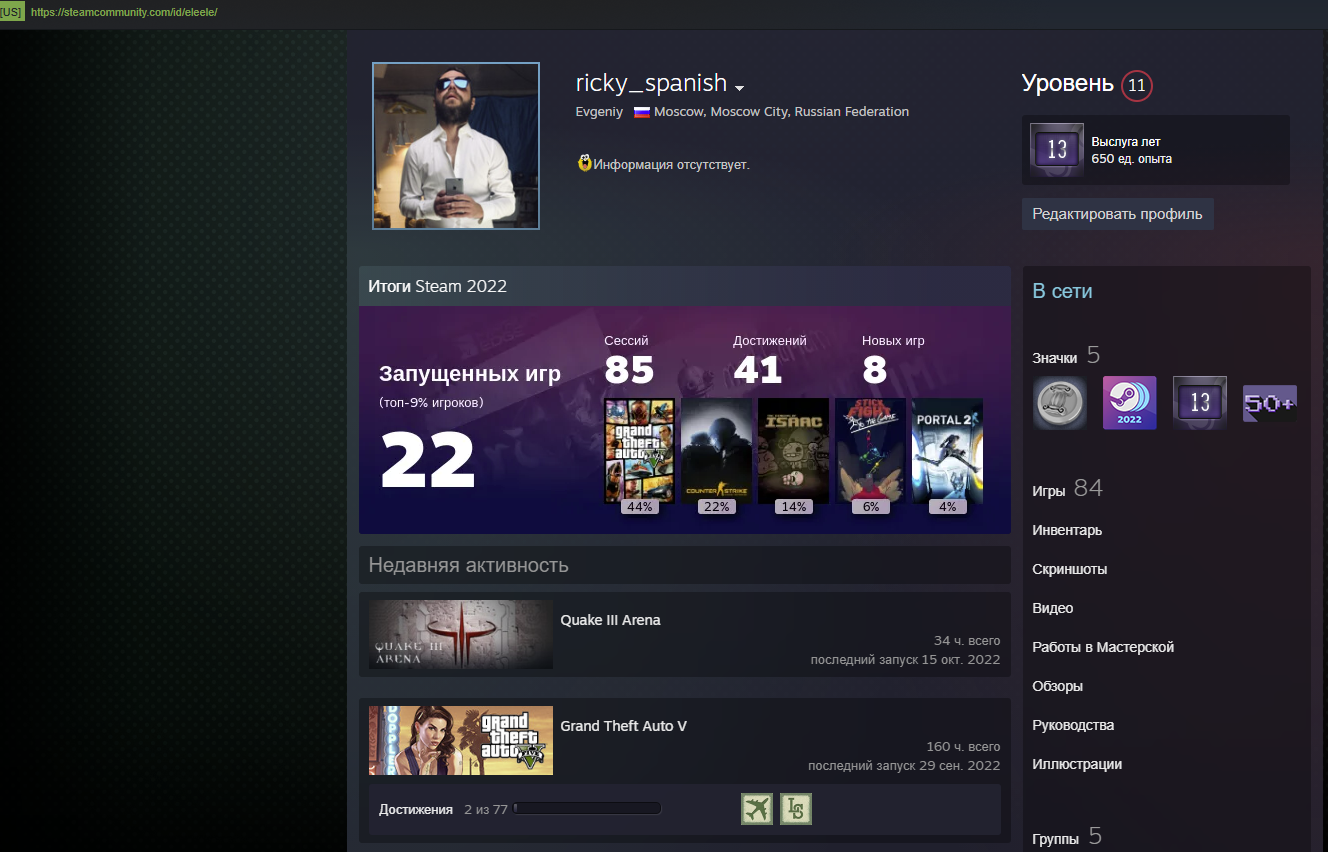
Task: Open the 50+ games collector badge
Action: coord(1269,403)
